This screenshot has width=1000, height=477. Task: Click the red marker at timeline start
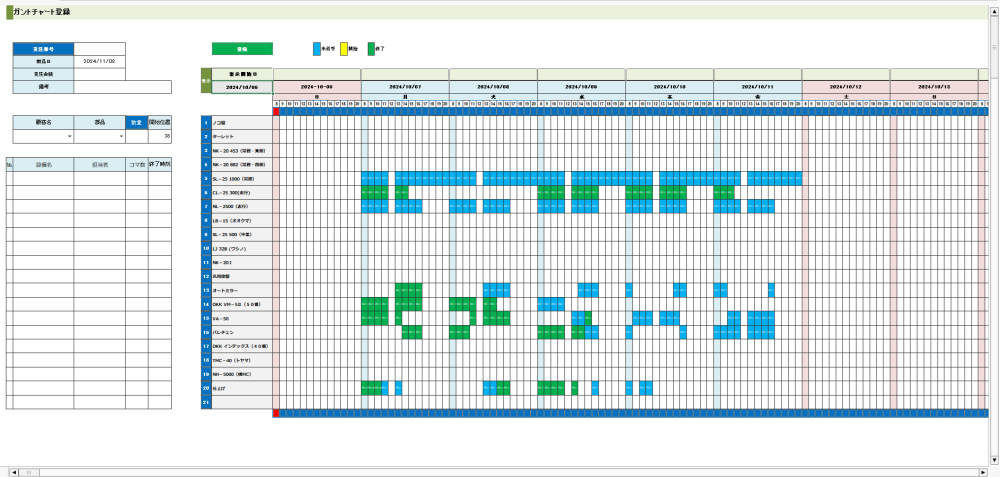pyautogui.click(x=277, y=111)
